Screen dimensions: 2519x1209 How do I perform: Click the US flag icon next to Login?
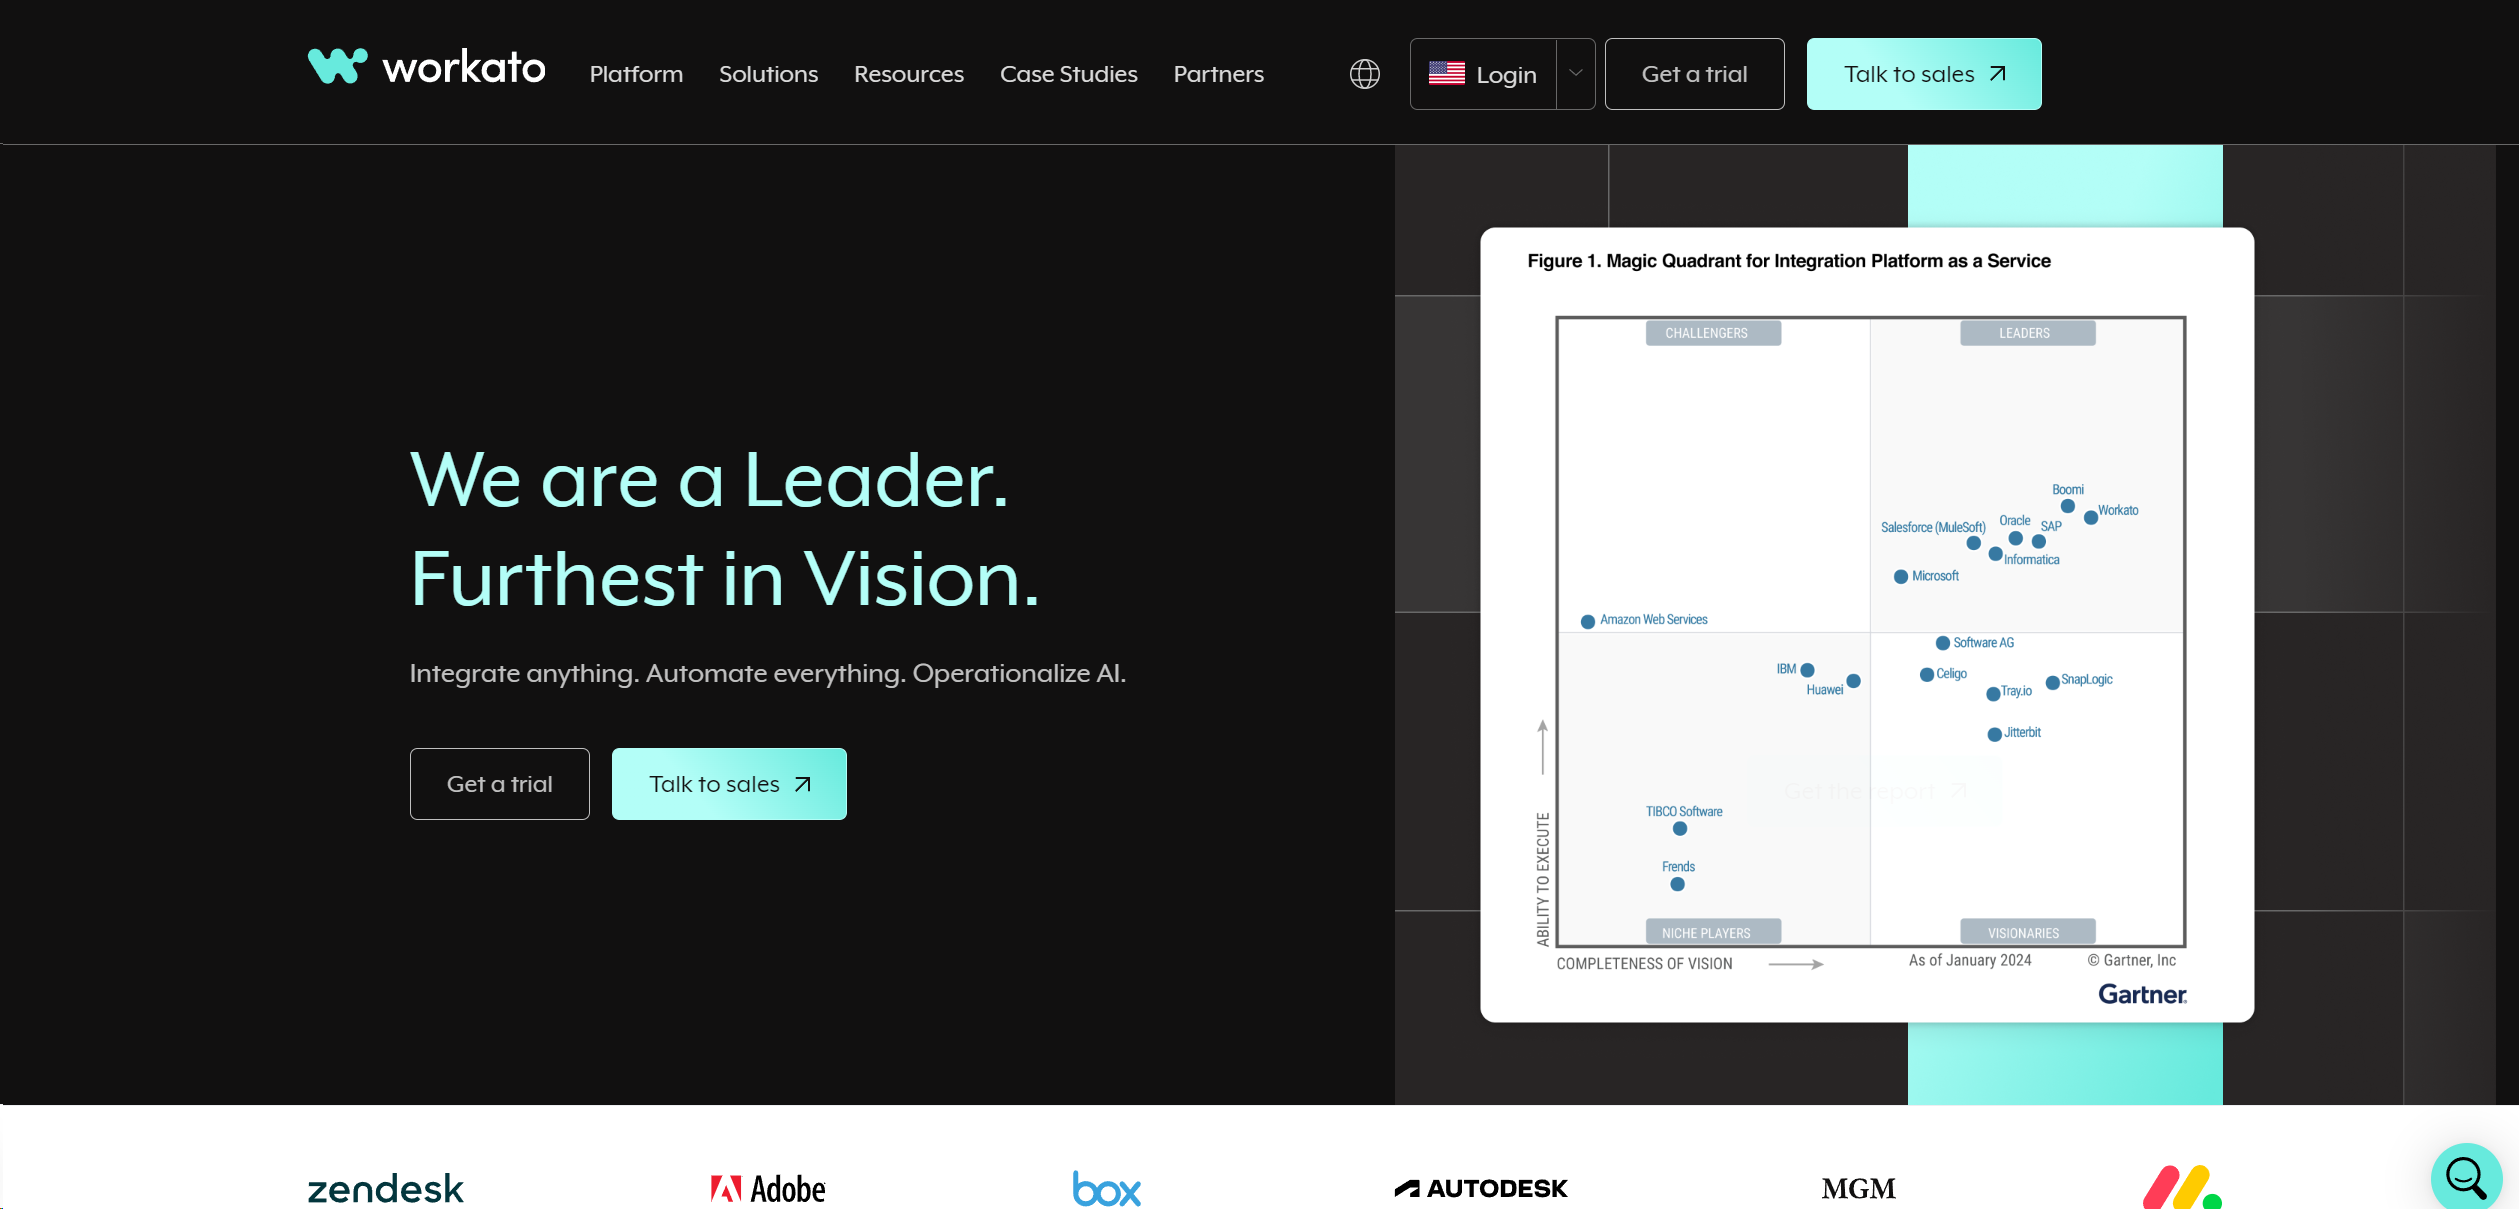[1444, 72]
